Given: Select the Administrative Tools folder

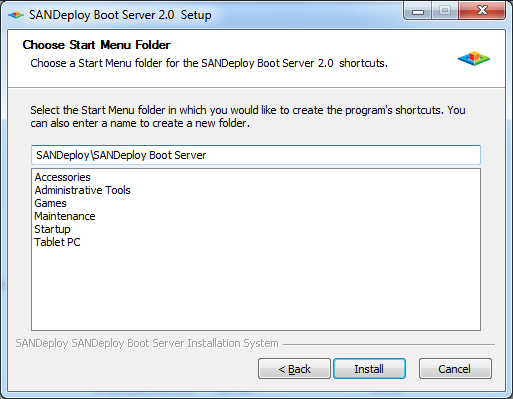Looking at the screenshot, I should (82, 190).
